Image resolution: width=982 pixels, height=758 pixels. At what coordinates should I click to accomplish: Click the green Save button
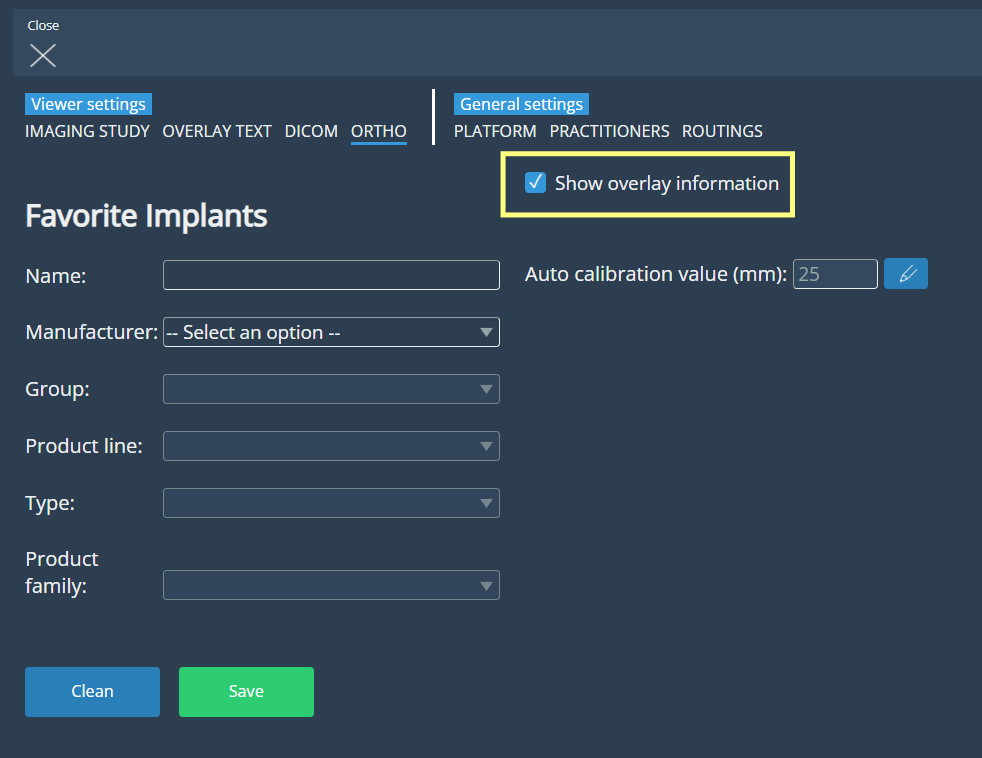[246, 692]
